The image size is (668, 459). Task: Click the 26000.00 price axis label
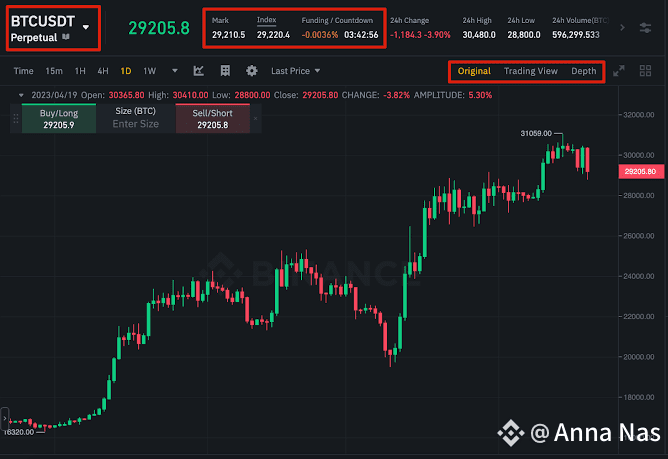(x=639, y=236)
